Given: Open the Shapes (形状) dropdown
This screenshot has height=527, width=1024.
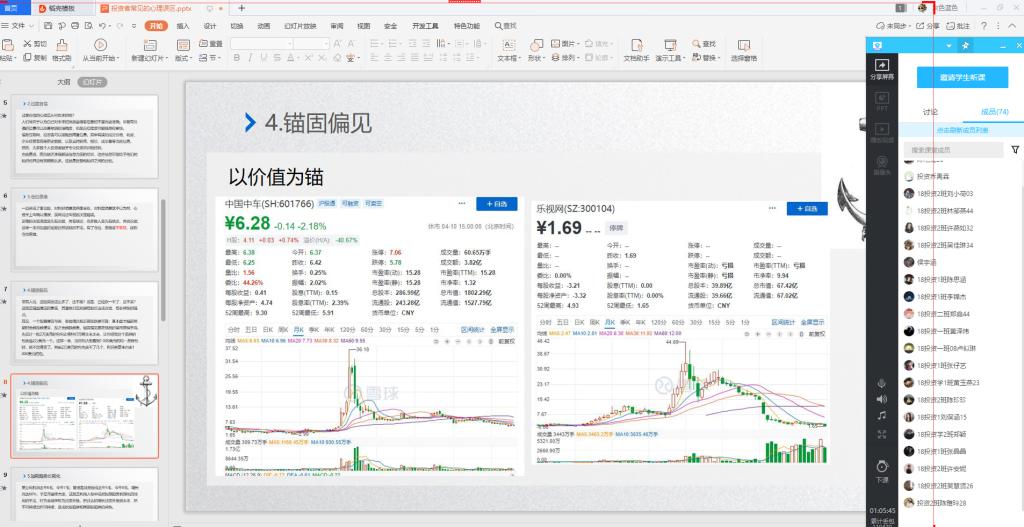Looking at the screenshot, I should point(536,58).
